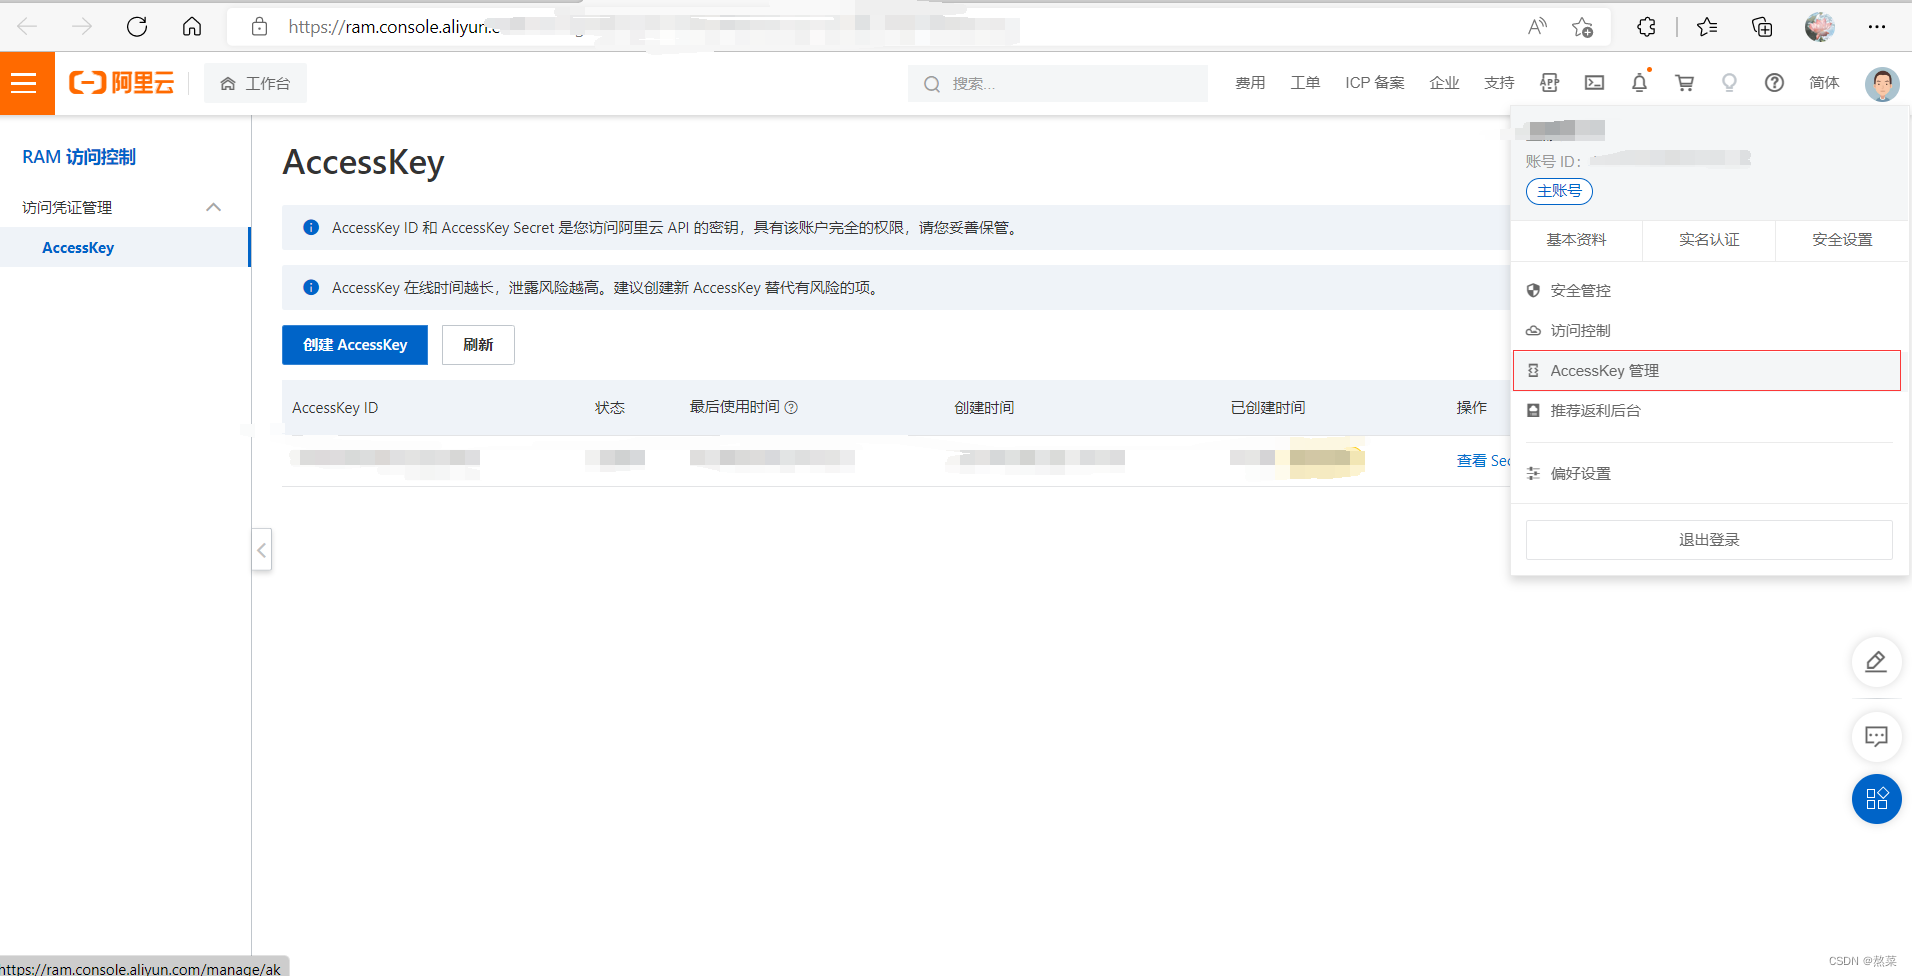
Task: Collapse the left sidebar panel
Action: [261, 549]
